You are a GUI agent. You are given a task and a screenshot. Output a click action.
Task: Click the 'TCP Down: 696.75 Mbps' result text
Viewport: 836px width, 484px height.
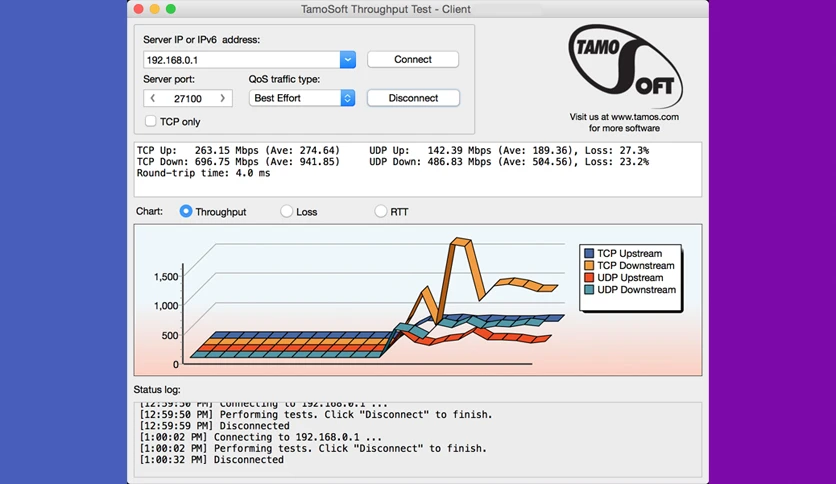click(197, 162)
